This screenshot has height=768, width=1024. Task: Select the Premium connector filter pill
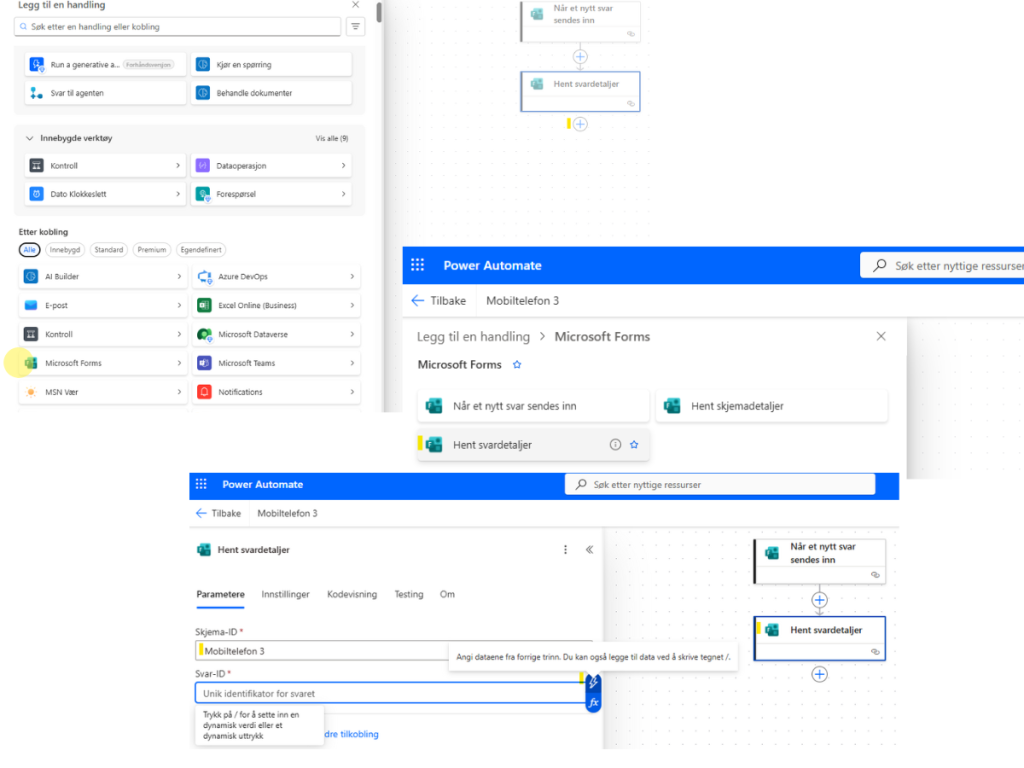152,250
